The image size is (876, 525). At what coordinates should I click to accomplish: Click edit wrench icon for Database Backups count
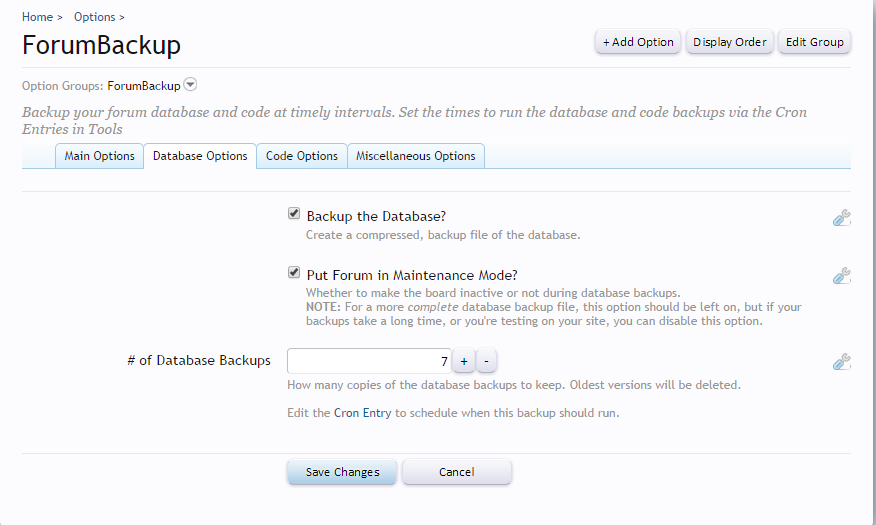pos(841,362)
